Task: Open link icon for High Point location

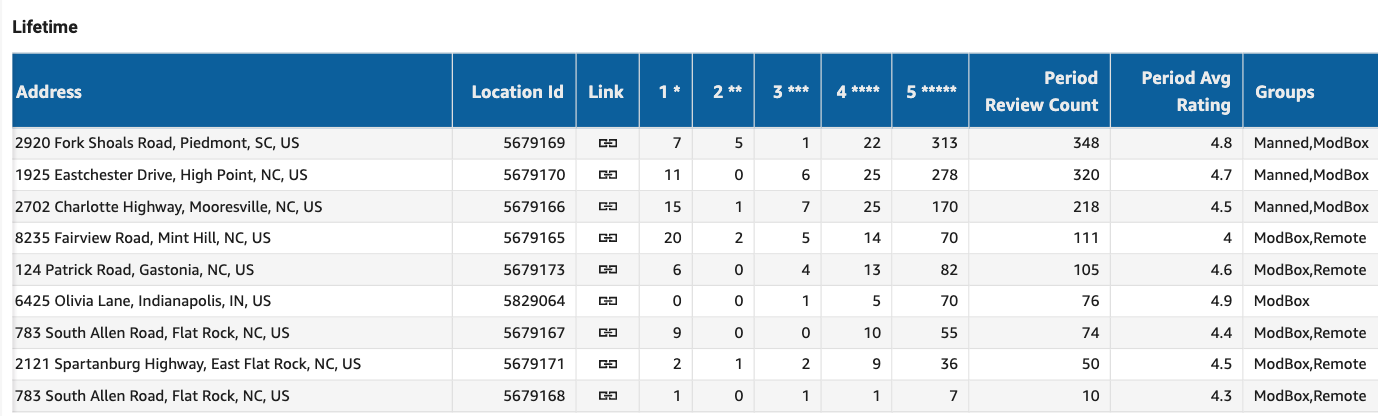Action: 606,175
